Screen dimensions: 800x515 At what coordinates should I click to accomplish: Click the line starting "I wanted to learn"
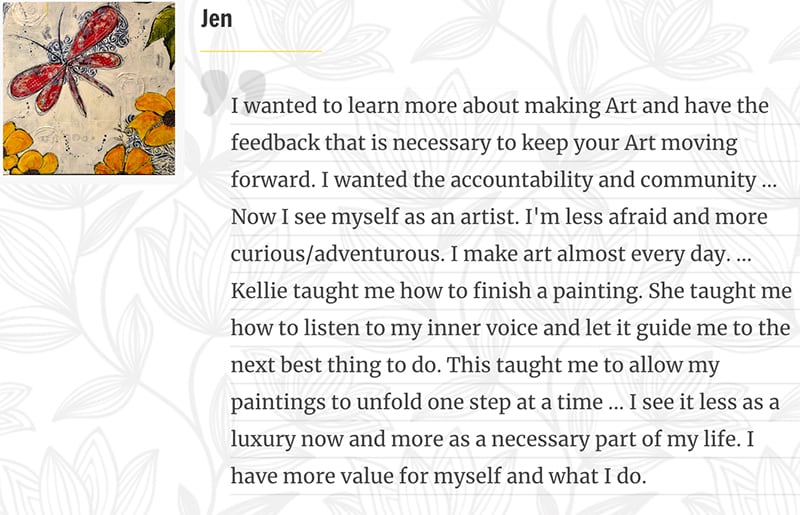[499, 106]
